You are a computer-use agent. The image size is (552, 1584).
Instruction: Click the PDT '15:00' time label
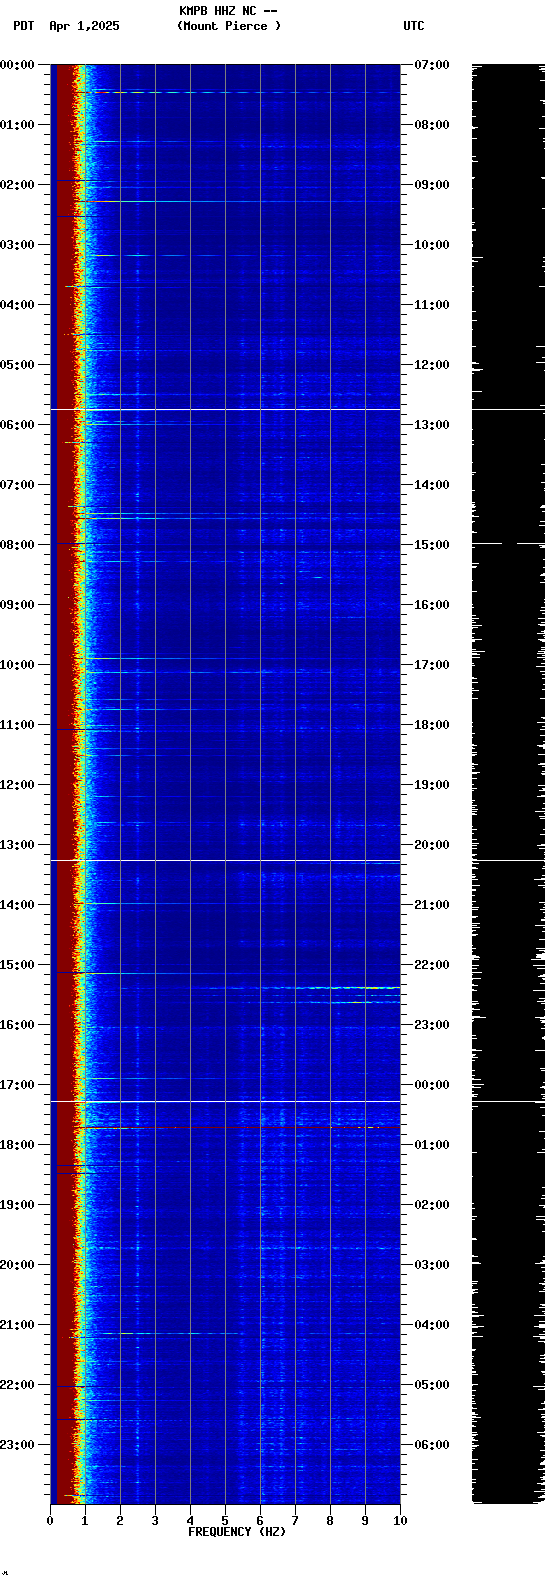click(x=17, y=965)
